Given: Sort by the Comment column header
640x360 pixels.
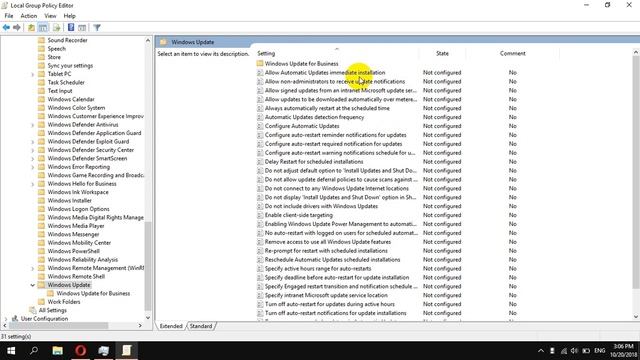Looking at the screenshot, I should pos(513,53).
